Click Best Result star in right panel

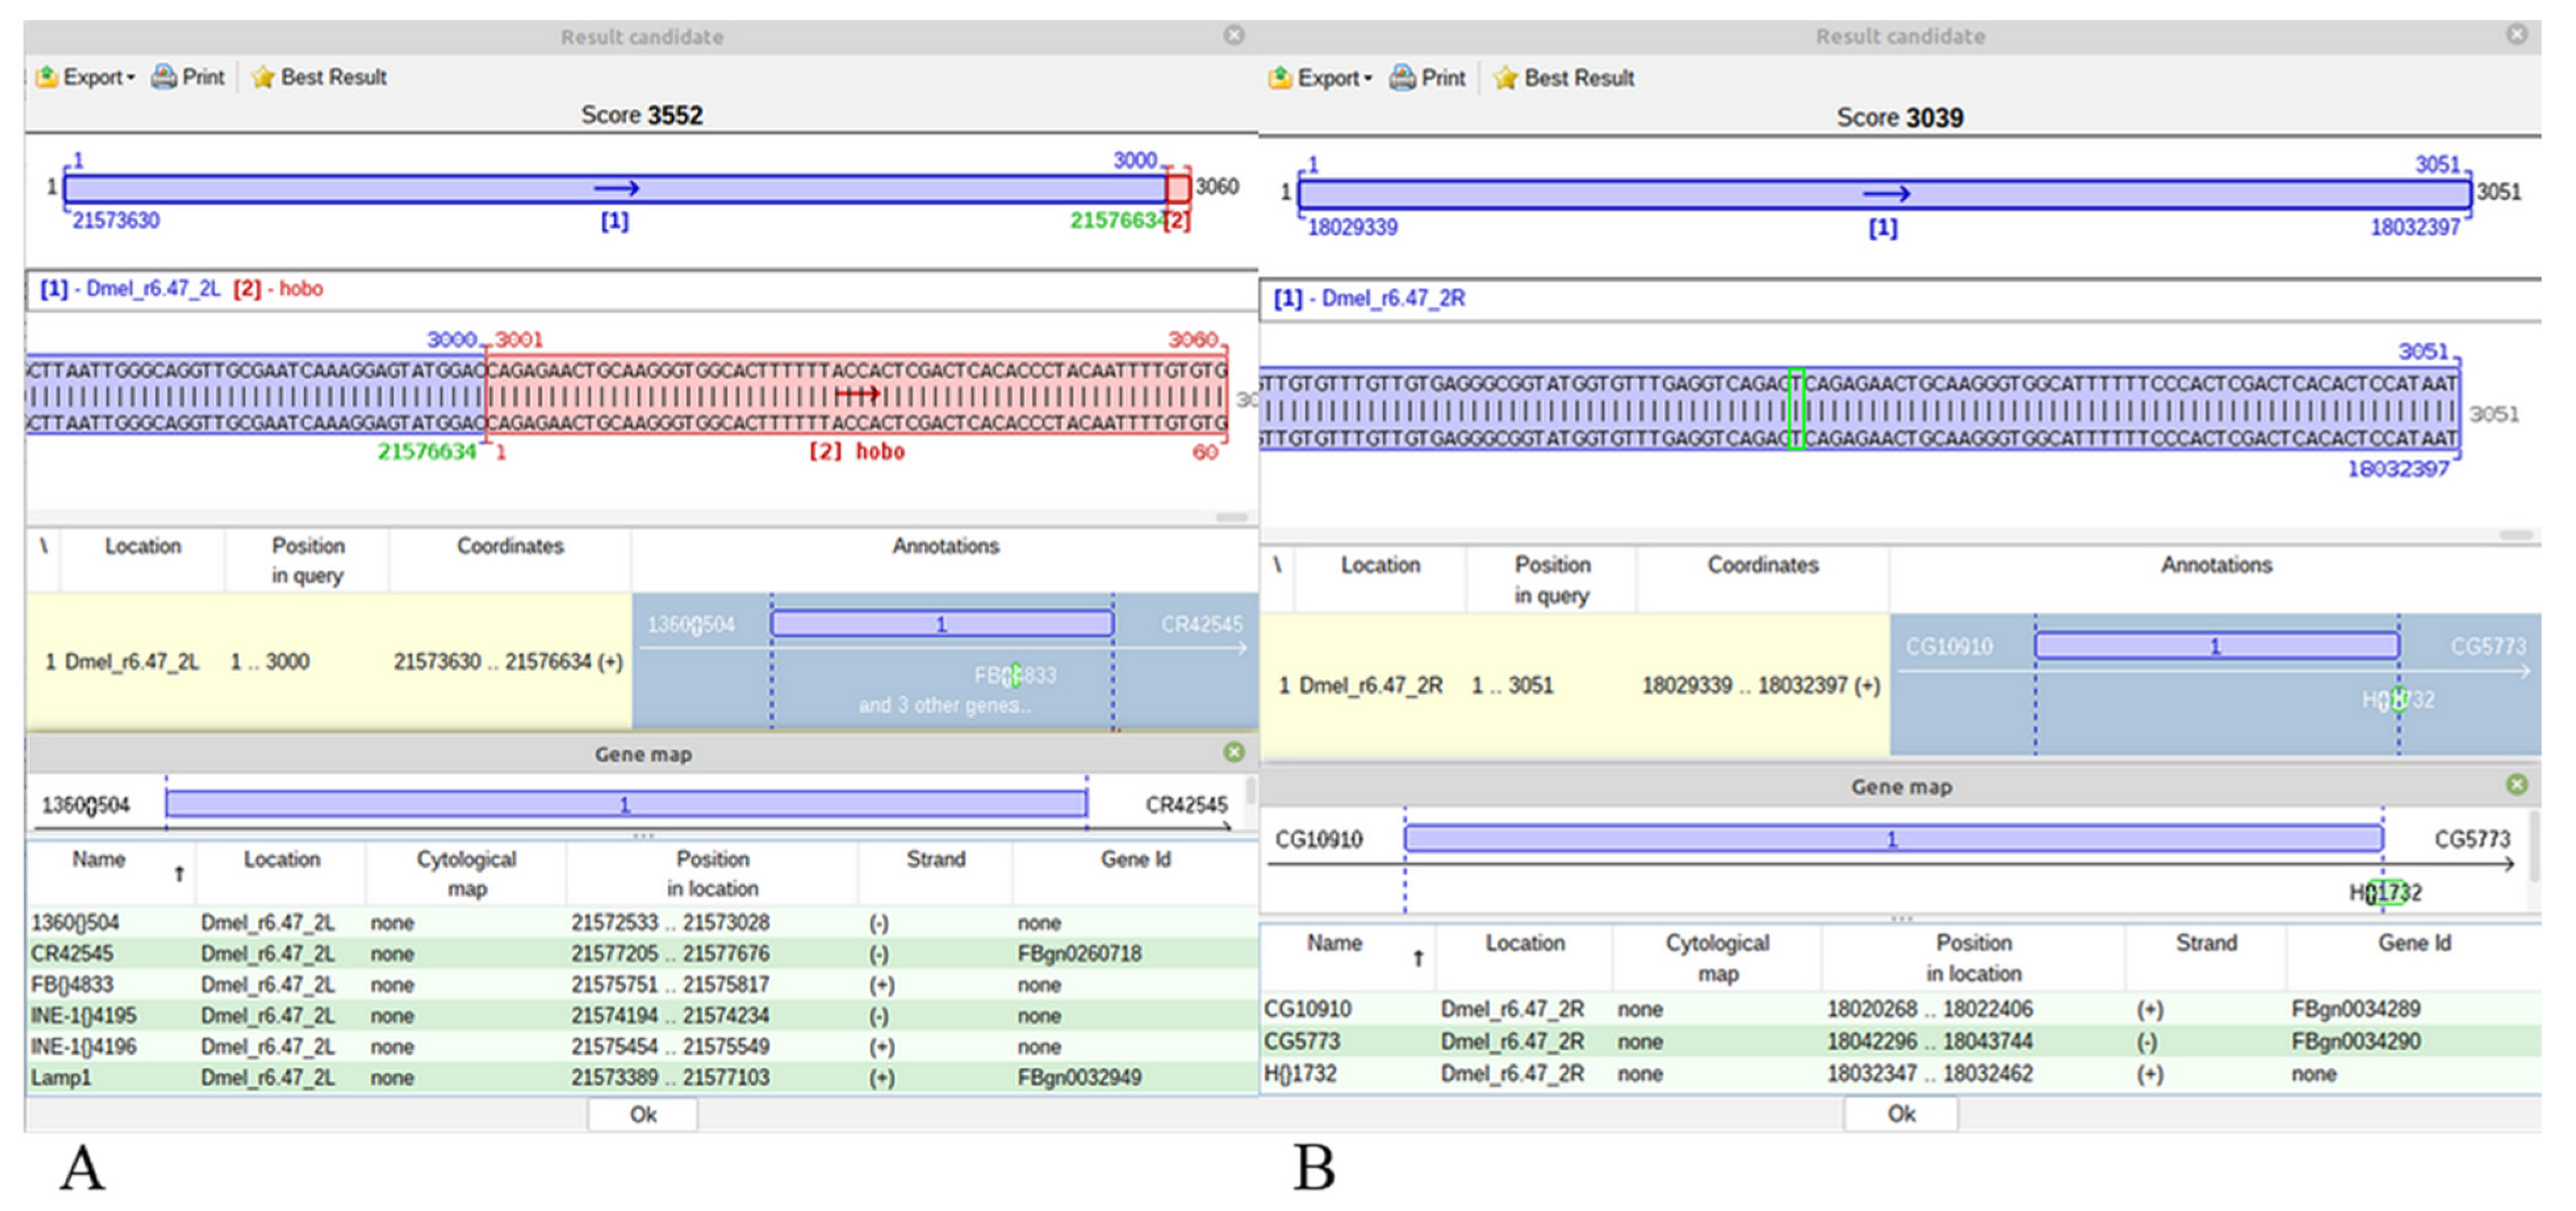coord(1505,78)
